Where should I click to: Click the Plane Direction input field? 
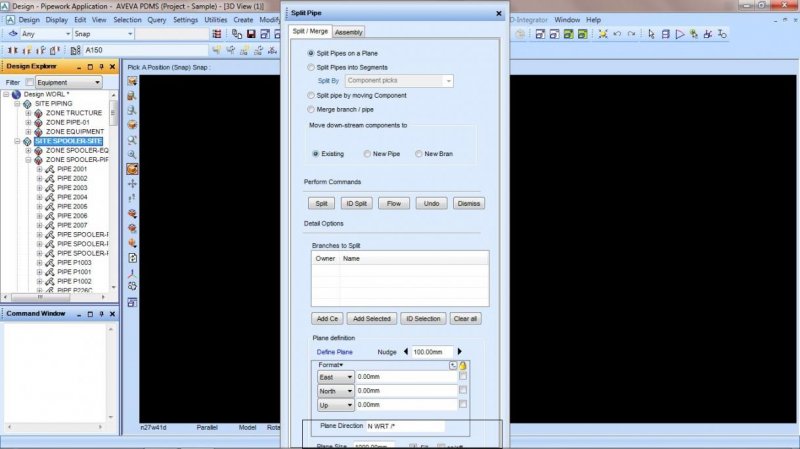point(405,426)
